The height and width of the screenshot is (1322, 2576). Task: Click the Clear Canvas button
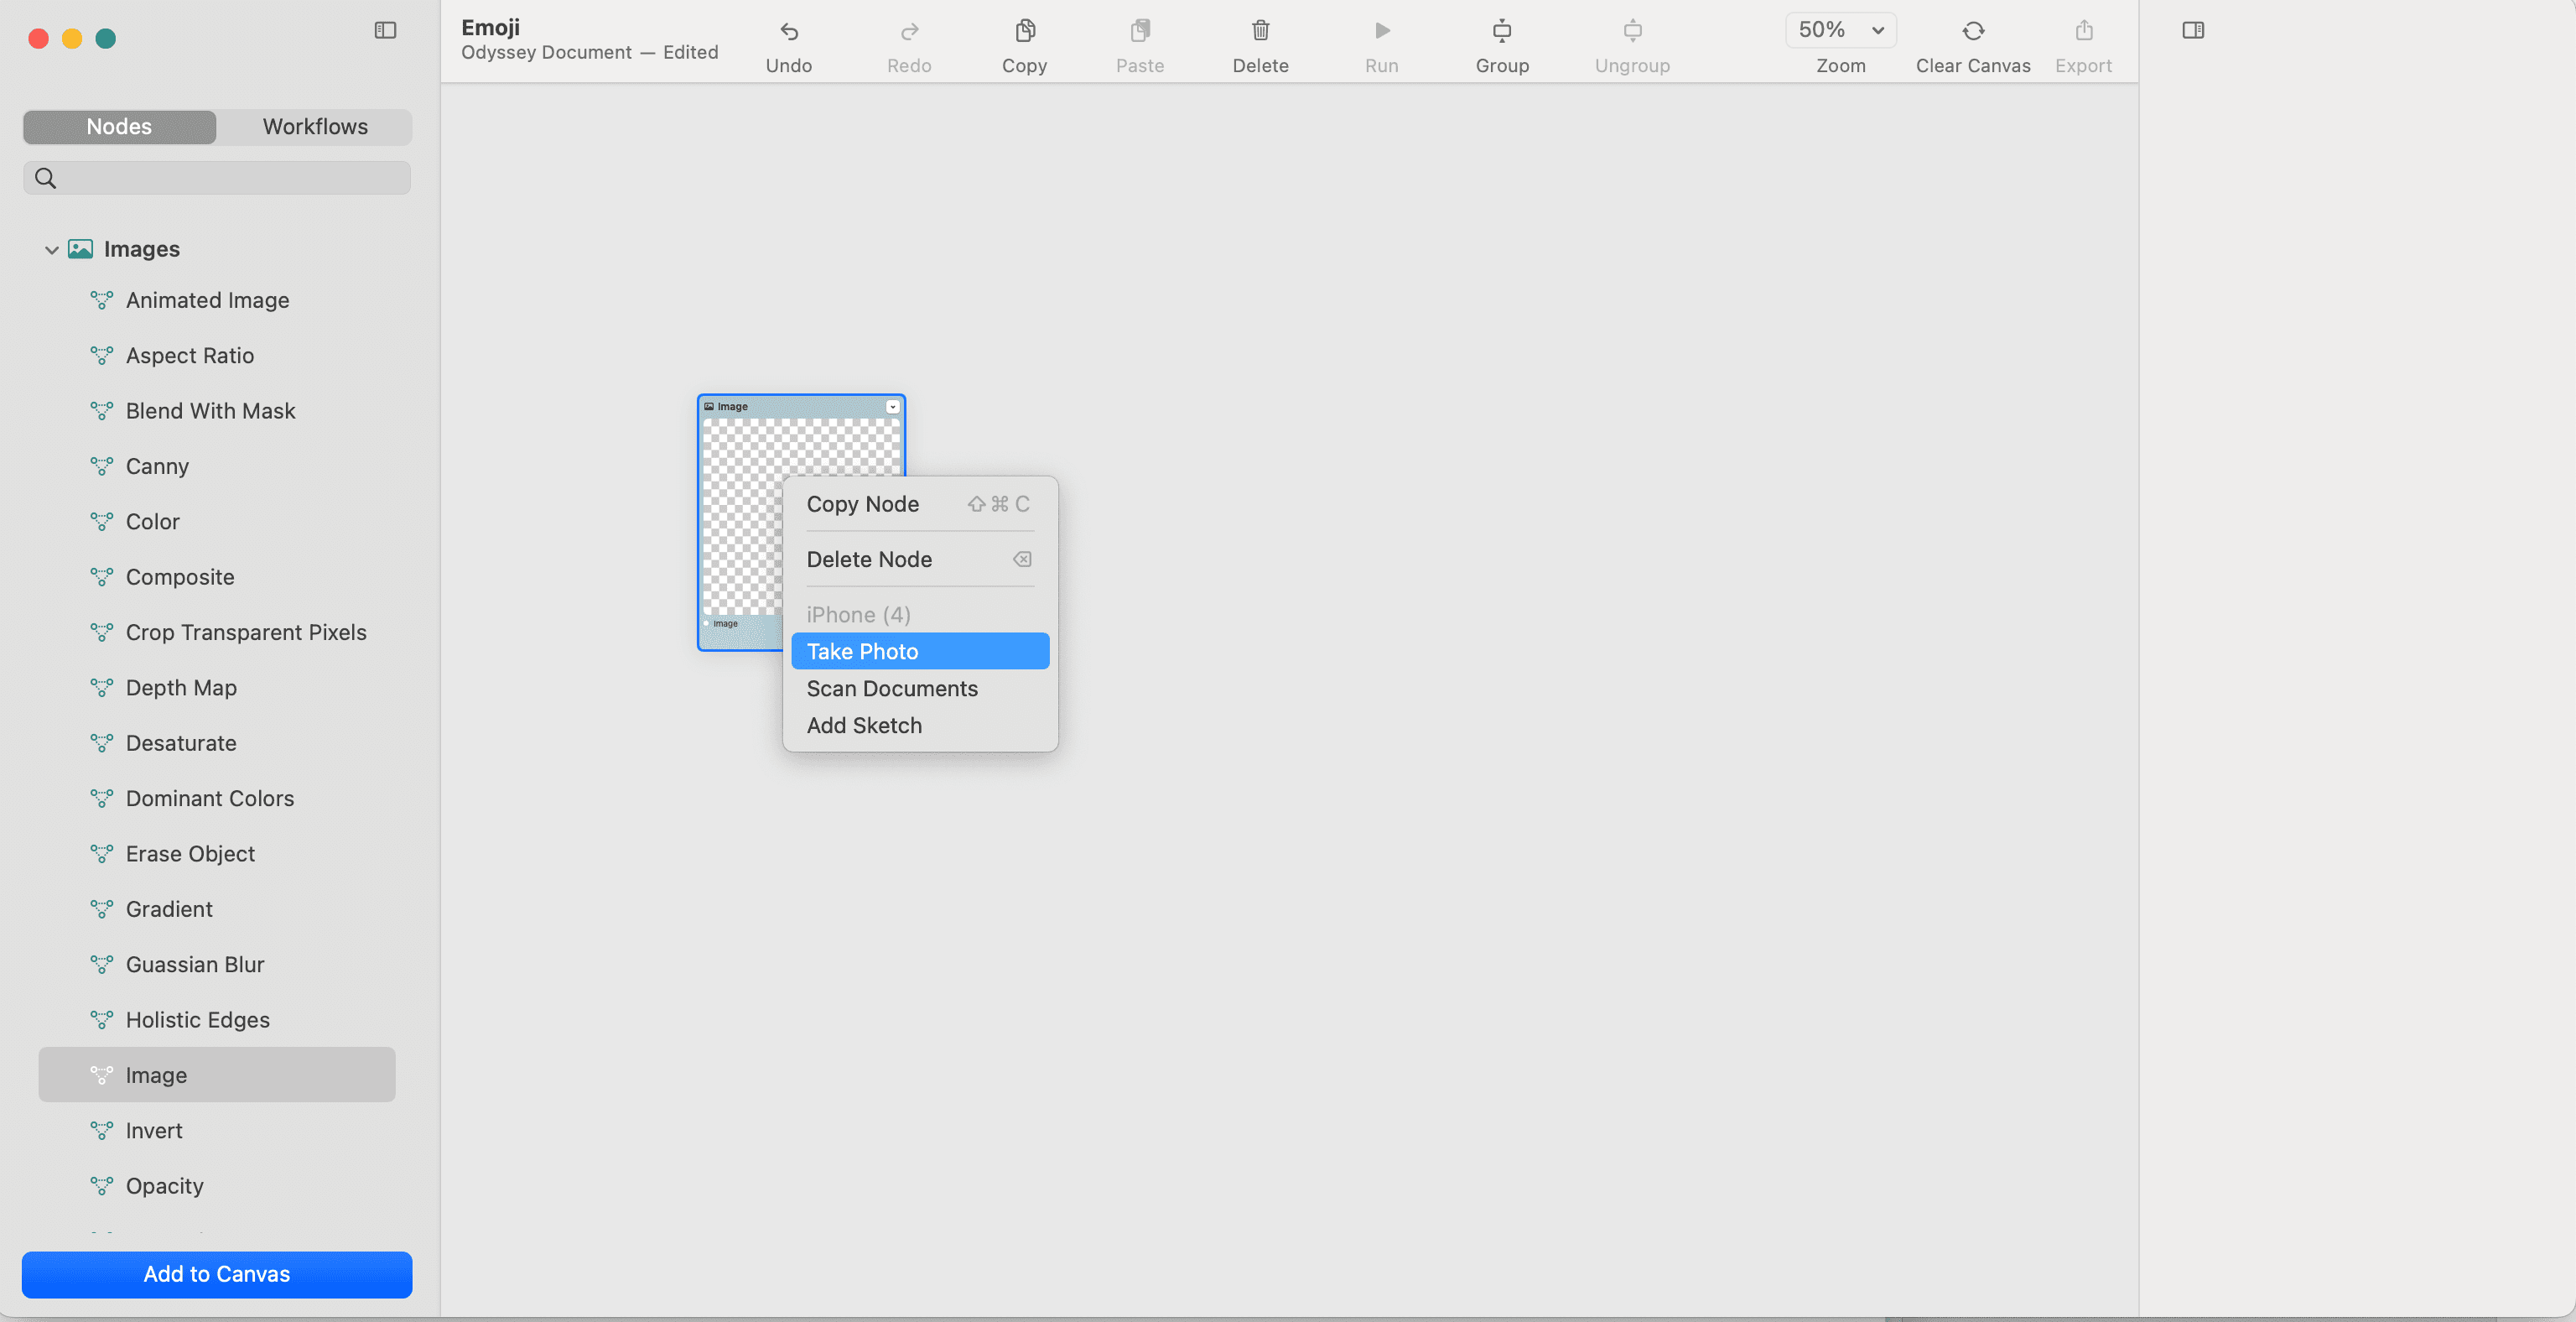pyautogui.click(x=1971, y=42)
